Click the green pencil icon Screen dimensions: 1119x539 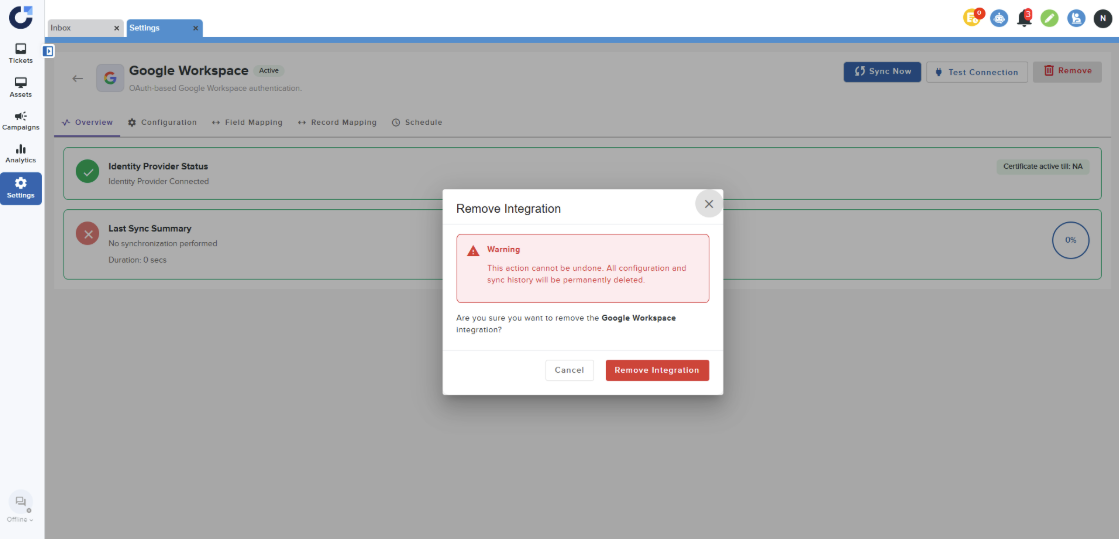coord(1050,18)
